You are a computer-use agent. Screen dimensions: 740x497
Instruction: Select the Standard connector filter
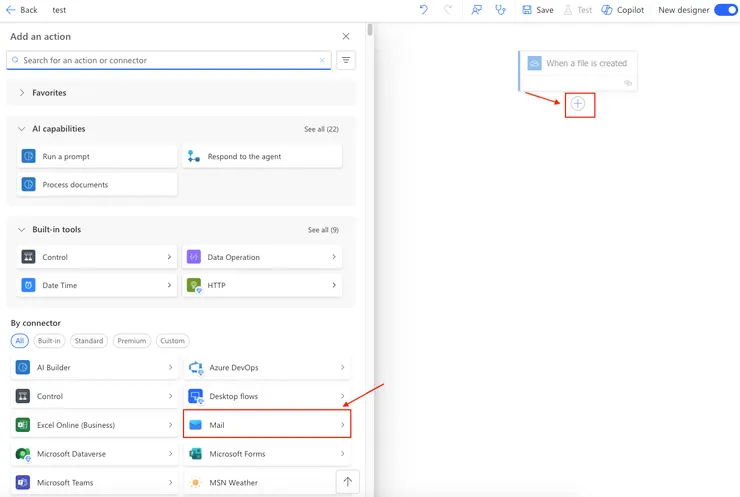tap(89, 341)
